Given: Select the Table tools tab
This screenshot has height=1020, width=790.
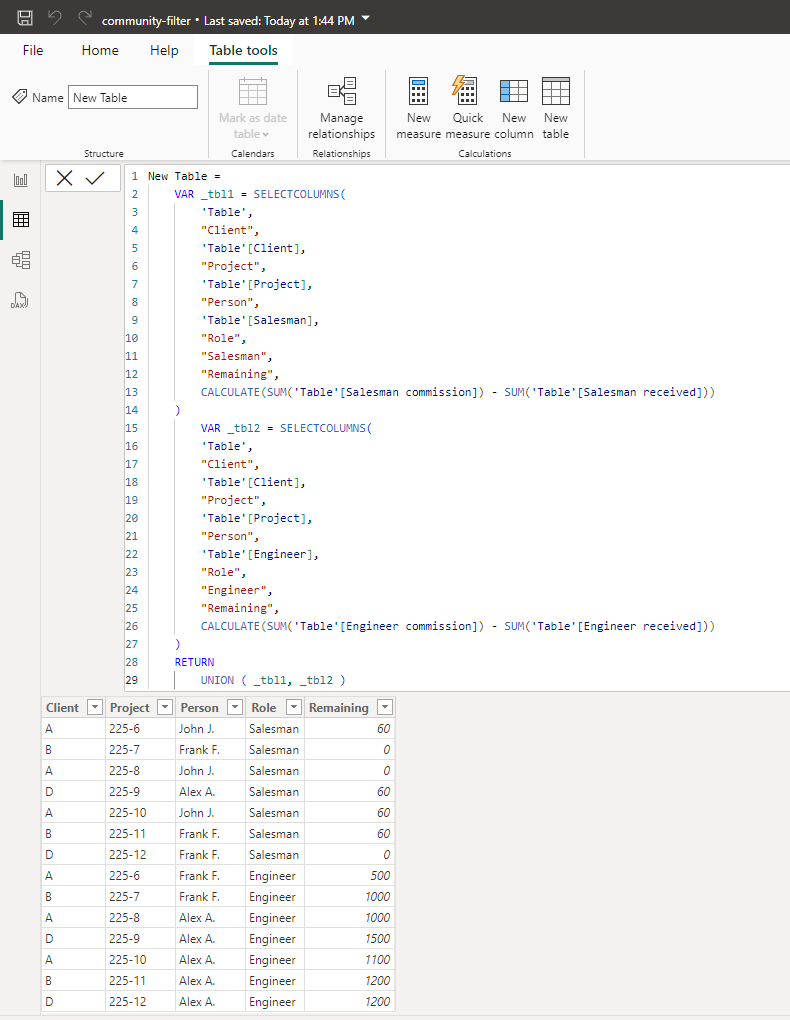Looking at the screenshot, I should 243,50.
